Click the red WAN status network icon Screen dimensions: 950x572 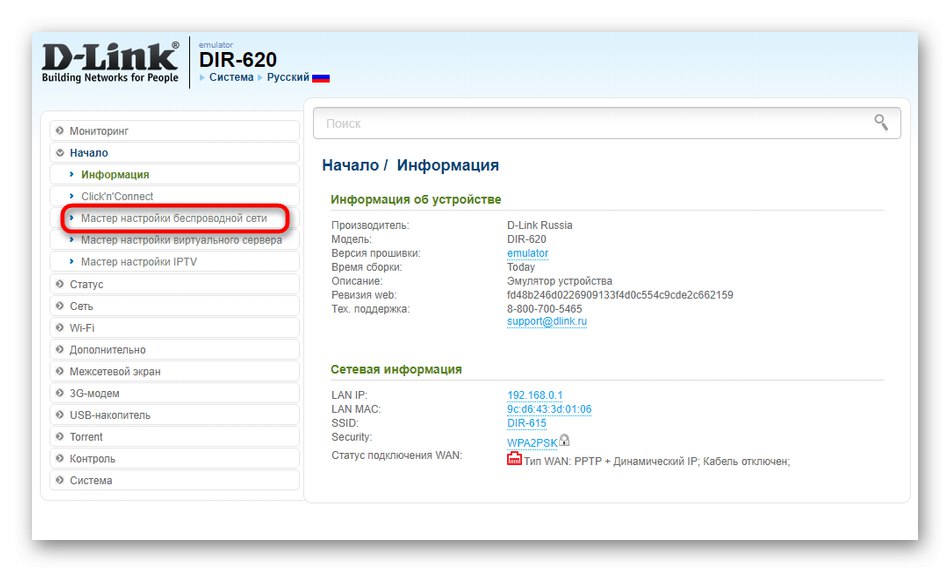click(x=514, y=459)
